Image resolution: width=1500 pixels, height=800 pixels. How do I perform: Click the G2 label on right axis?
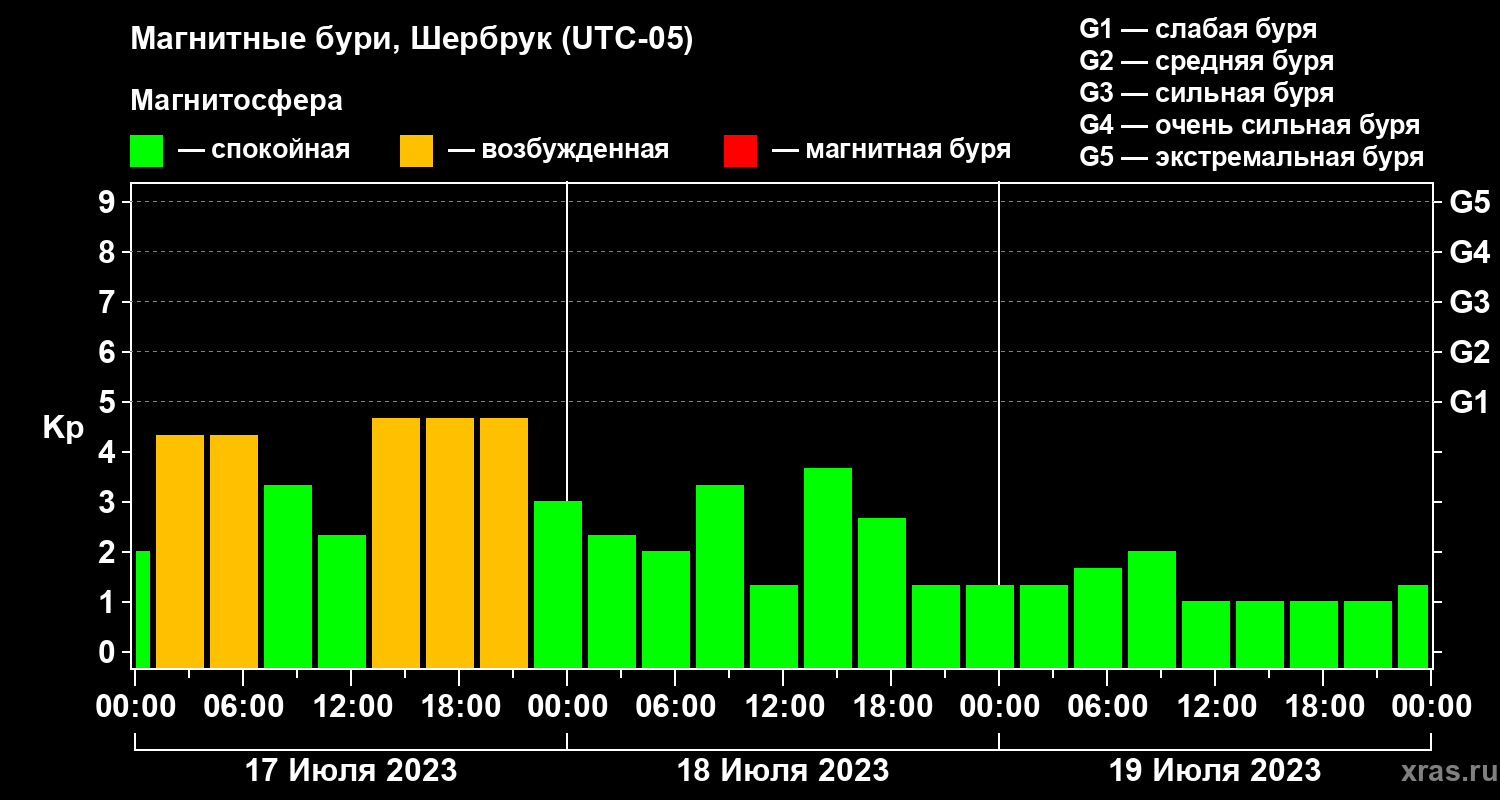click(1469, 352)
